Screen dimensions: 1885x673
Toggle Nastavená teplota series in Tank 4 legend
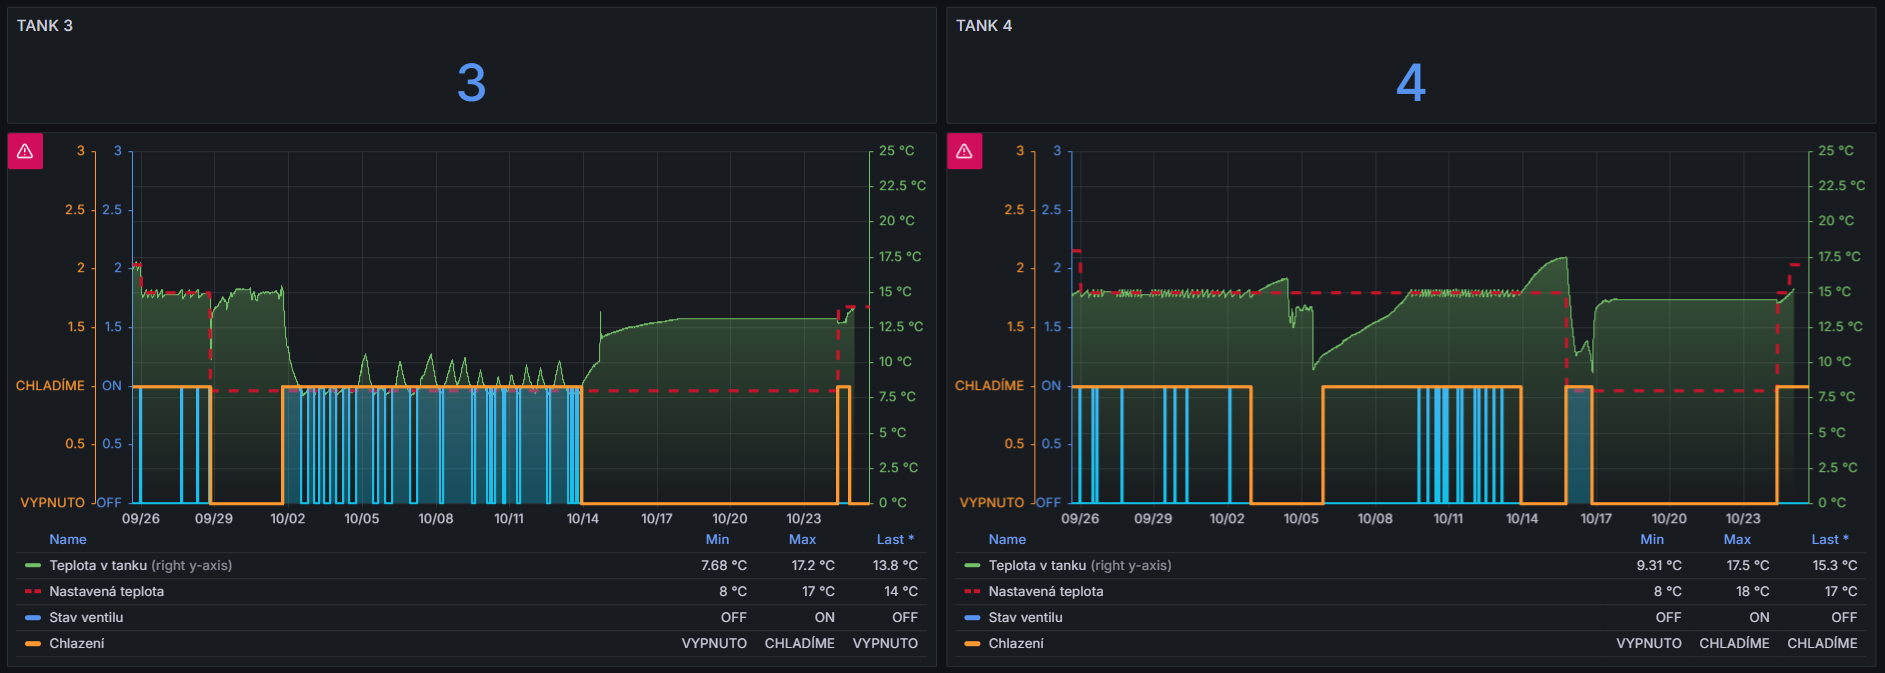pos(1045,592)
